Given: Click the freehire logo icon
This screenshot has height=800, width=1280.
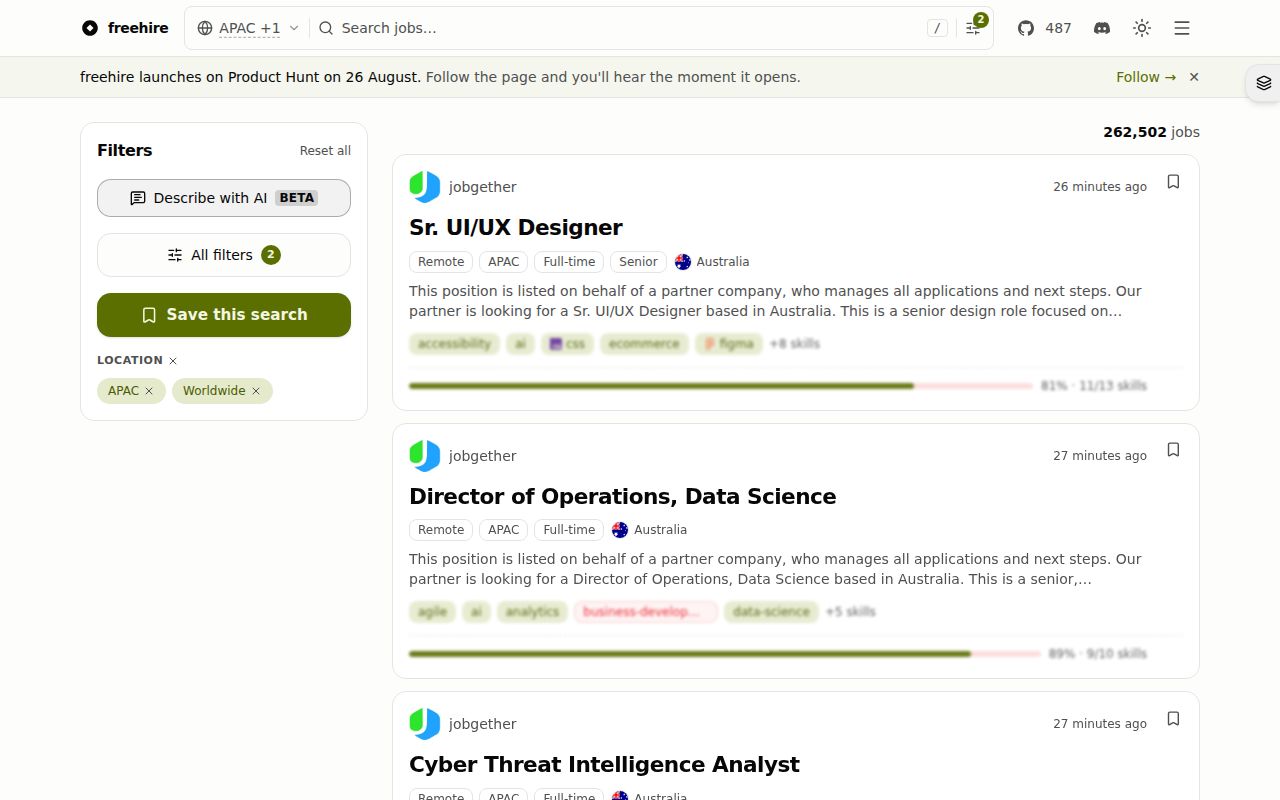Looking at the screenshot, I should (90, 28).
